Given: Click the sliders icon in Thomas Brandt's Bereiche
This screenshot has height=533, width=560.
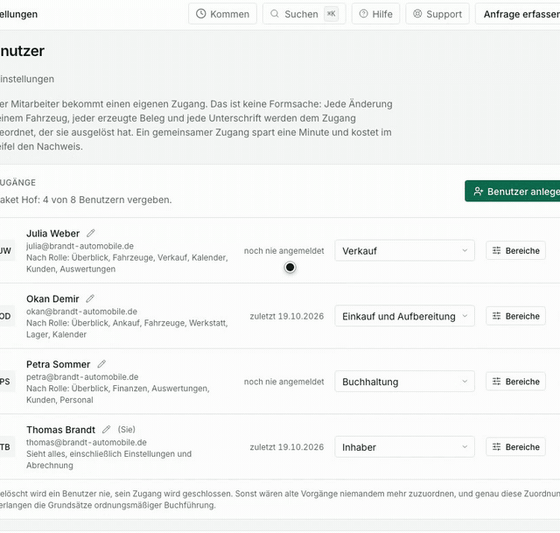Looking at the screenshot, I should pos(496,447).
